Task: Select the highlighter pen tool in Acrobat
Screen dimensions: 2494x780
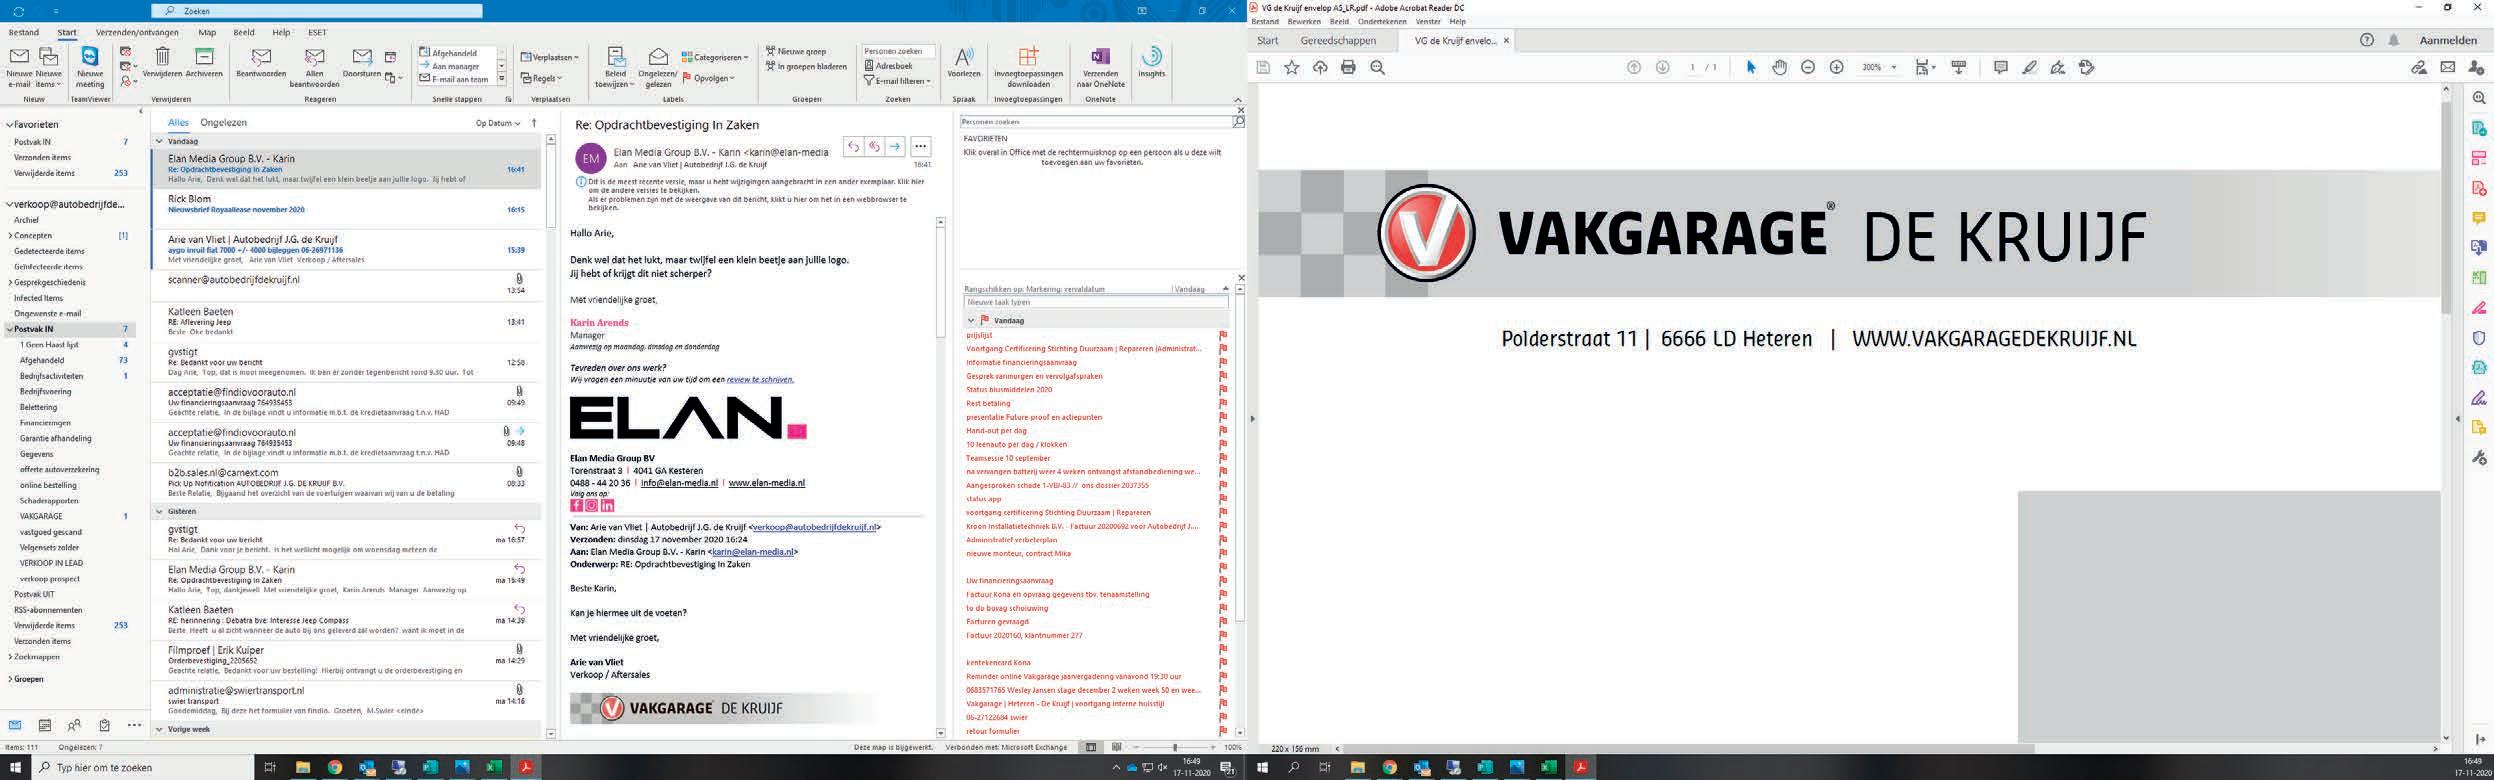Action: (2029, 67)
